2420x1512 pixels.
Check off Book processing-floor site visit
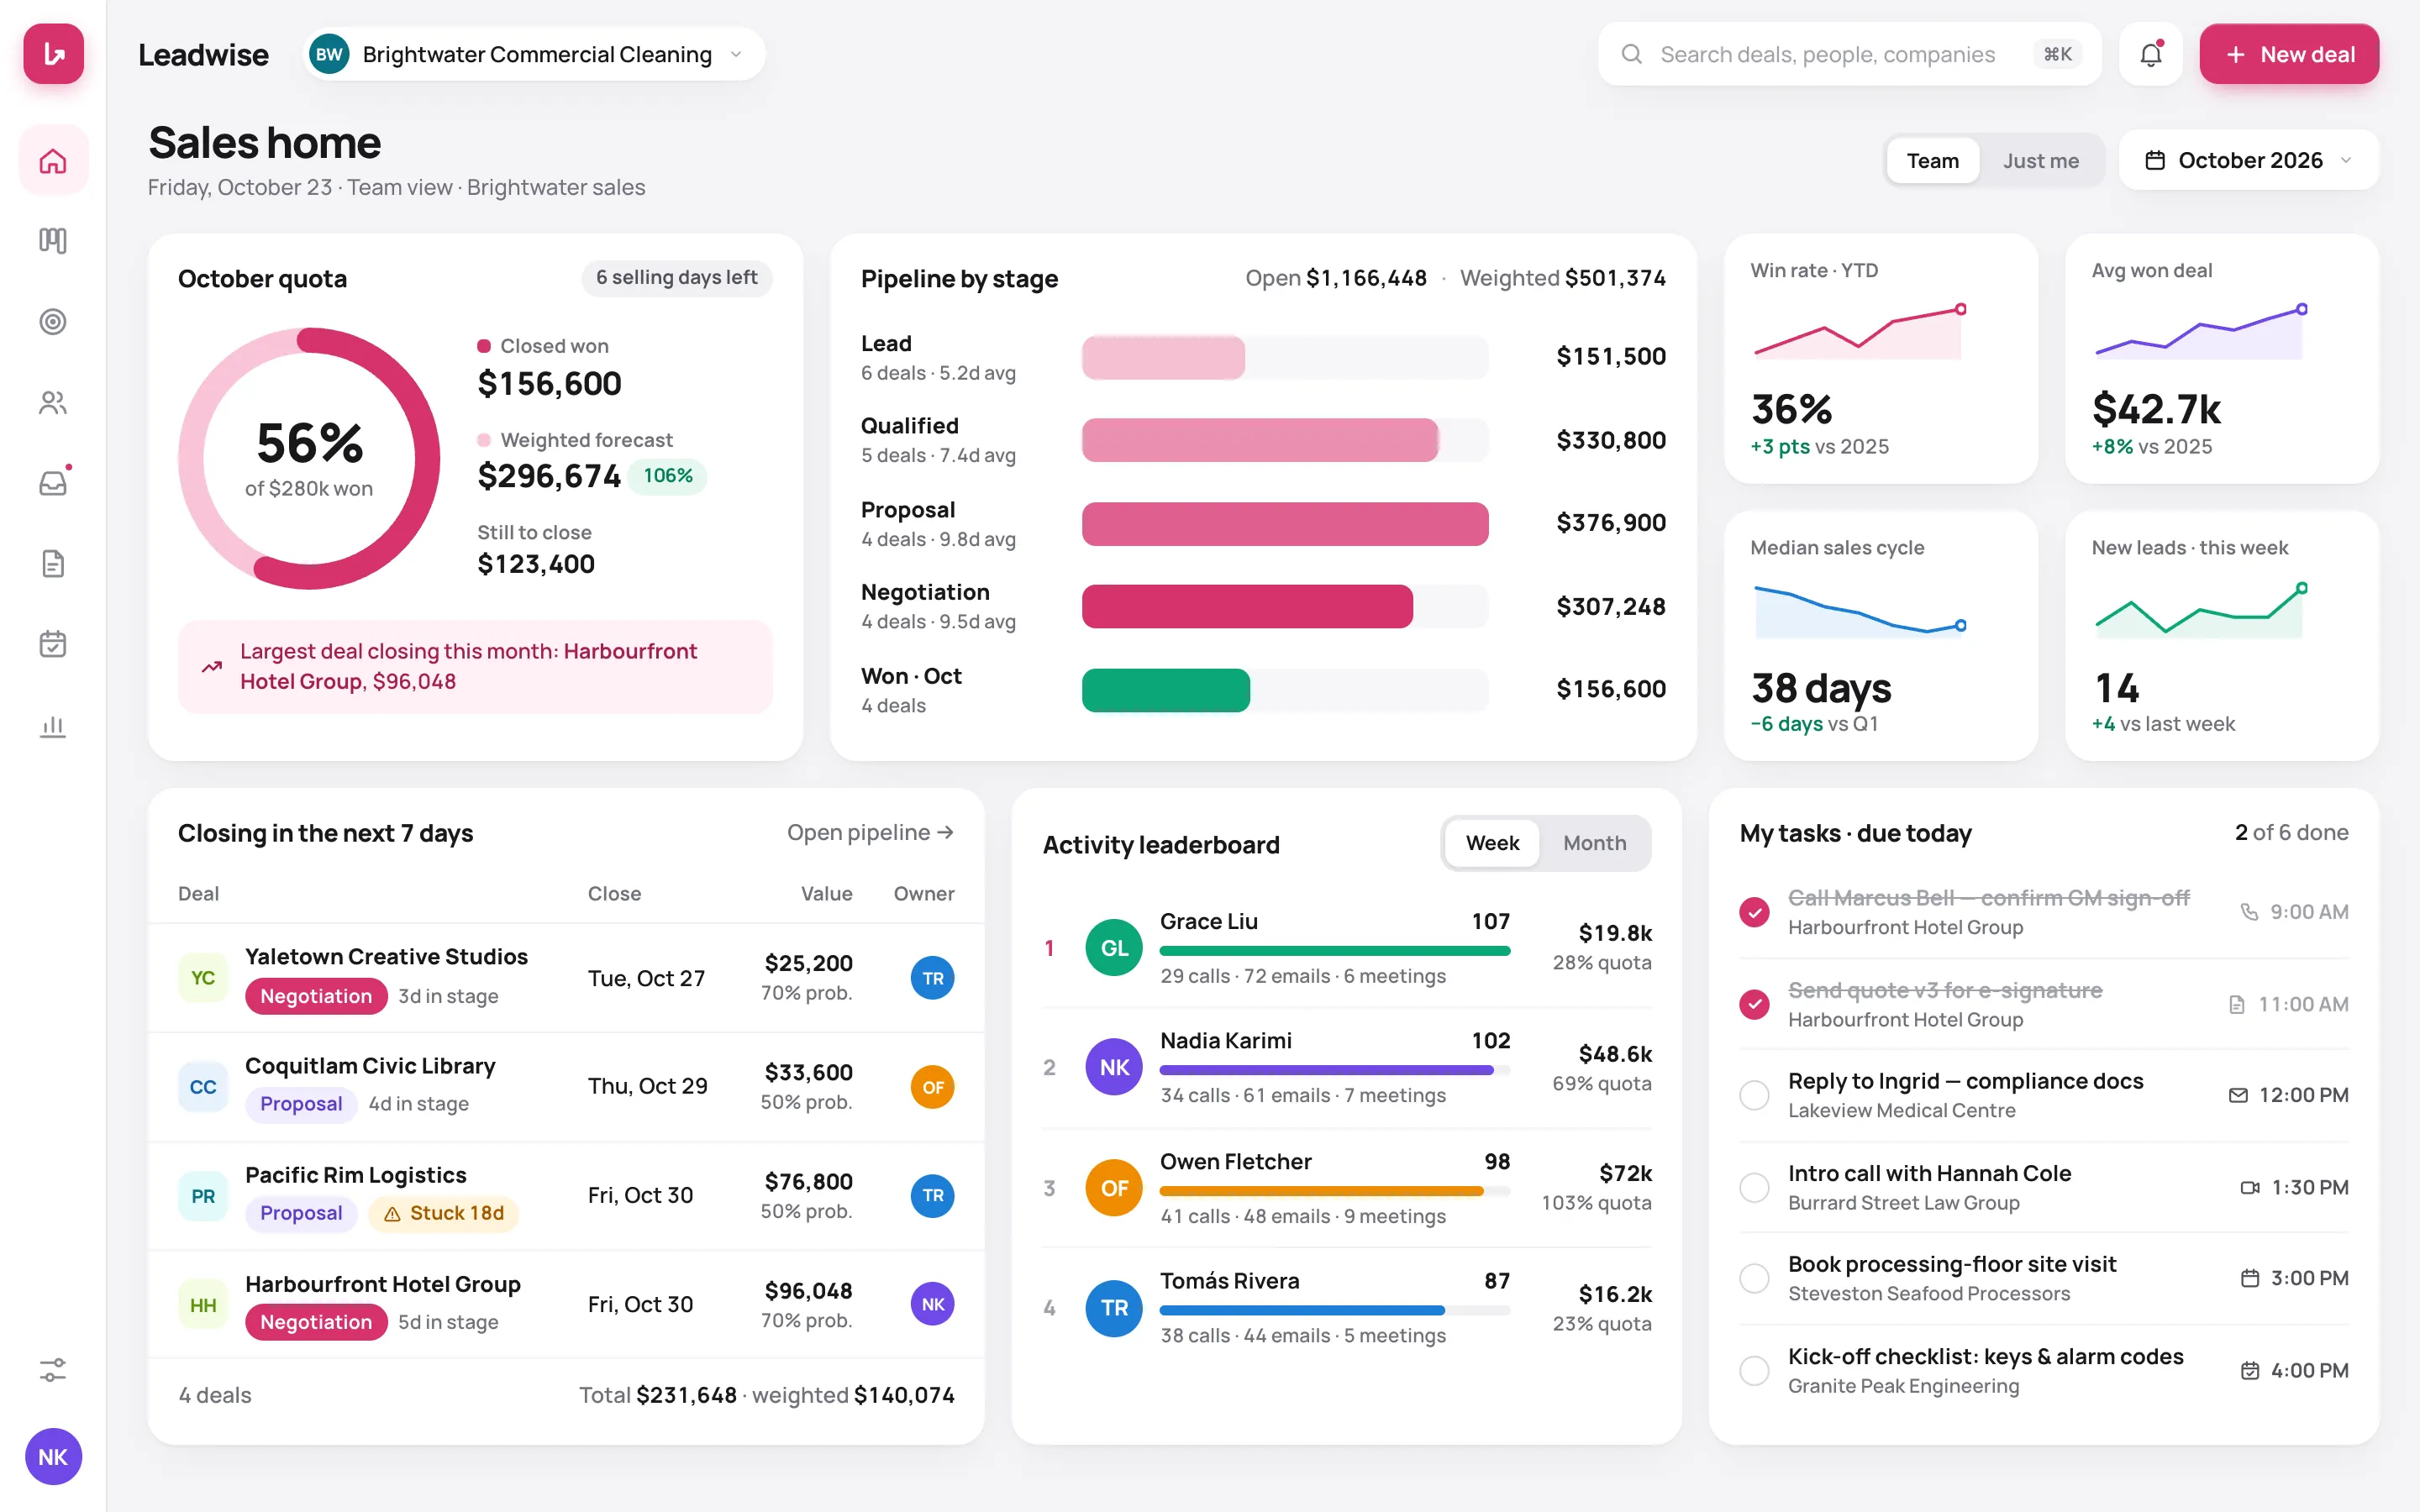[x=1754, y=1278]
